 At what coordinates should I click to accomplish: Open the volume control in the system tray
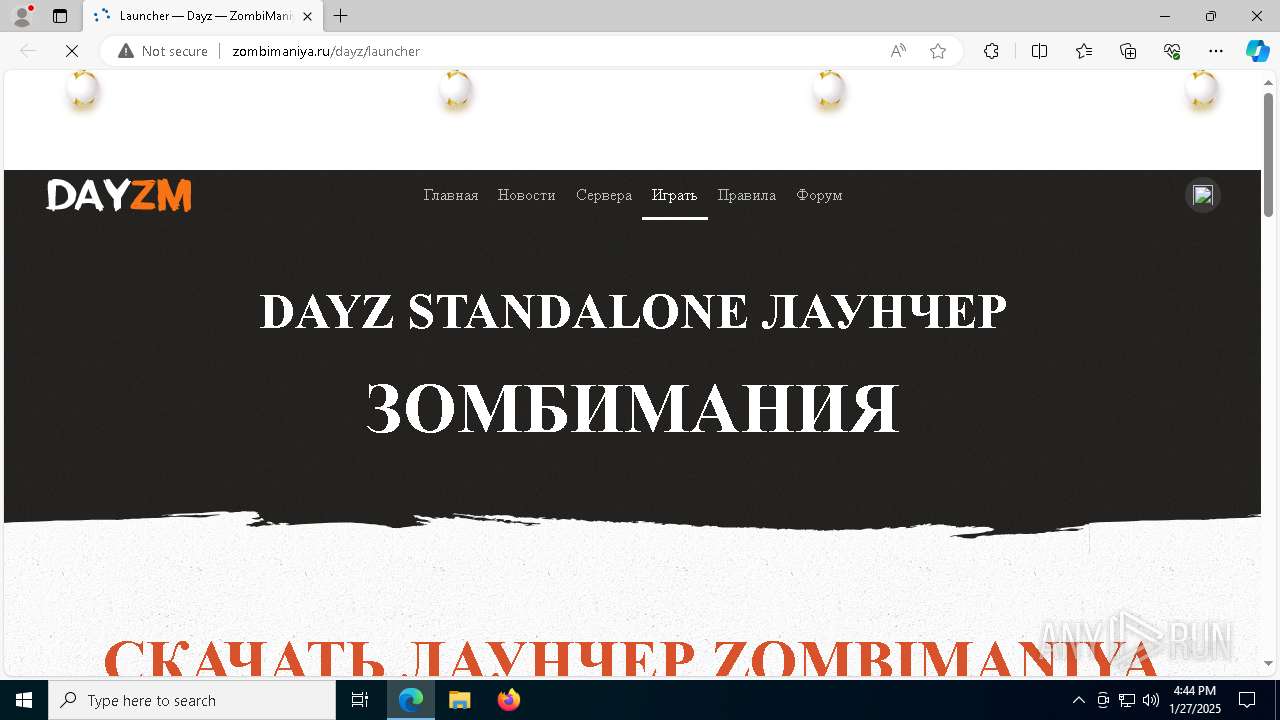(x=1151, y=700)
